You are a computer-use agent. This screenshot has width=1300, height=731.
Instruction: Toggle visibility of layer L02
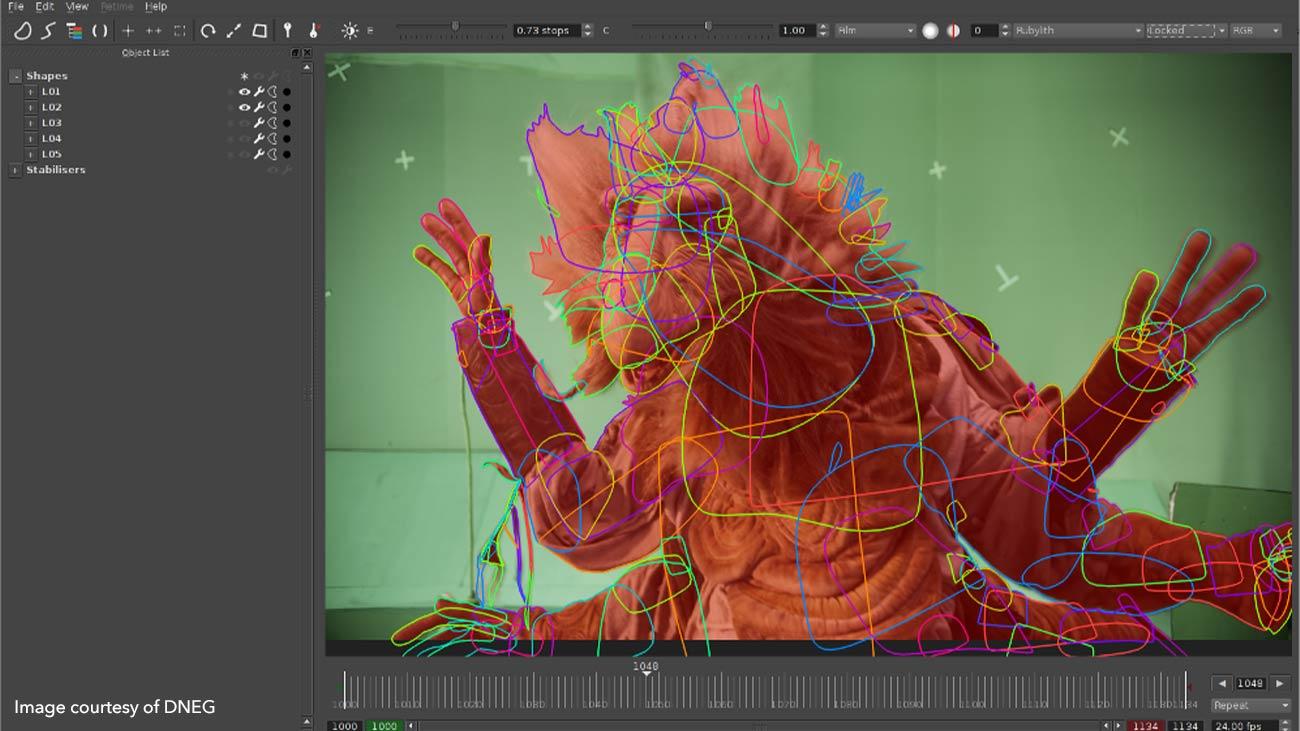[244, 107]
